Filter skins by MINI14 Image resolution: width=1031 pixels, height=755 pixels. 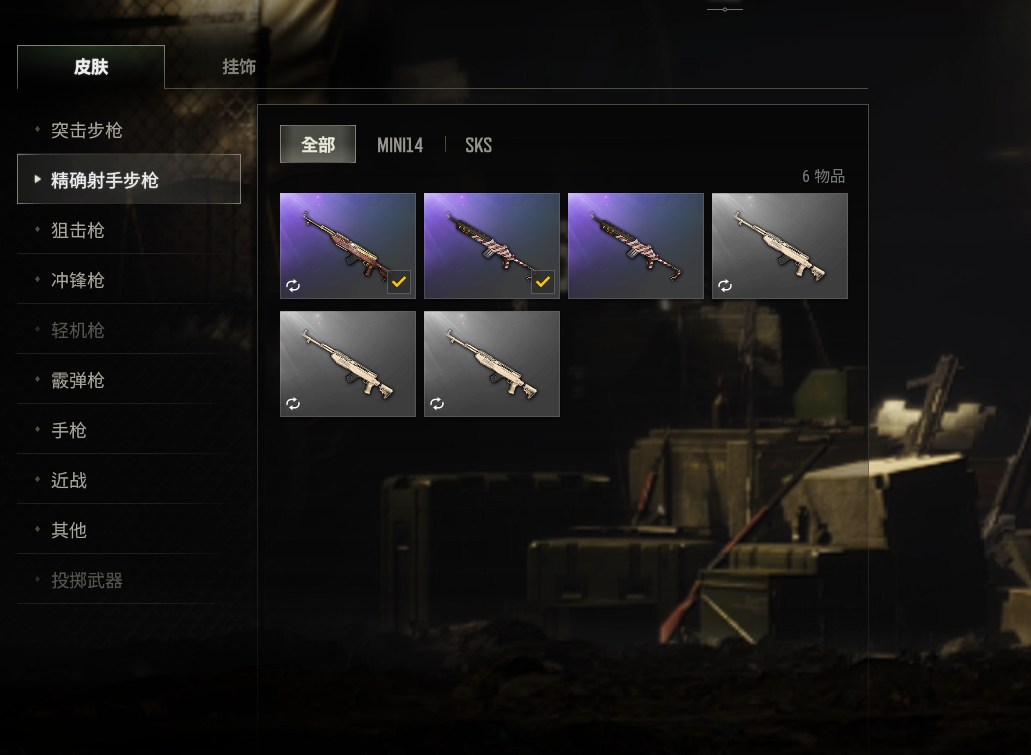pyautogui.click(x=400, y=145)
